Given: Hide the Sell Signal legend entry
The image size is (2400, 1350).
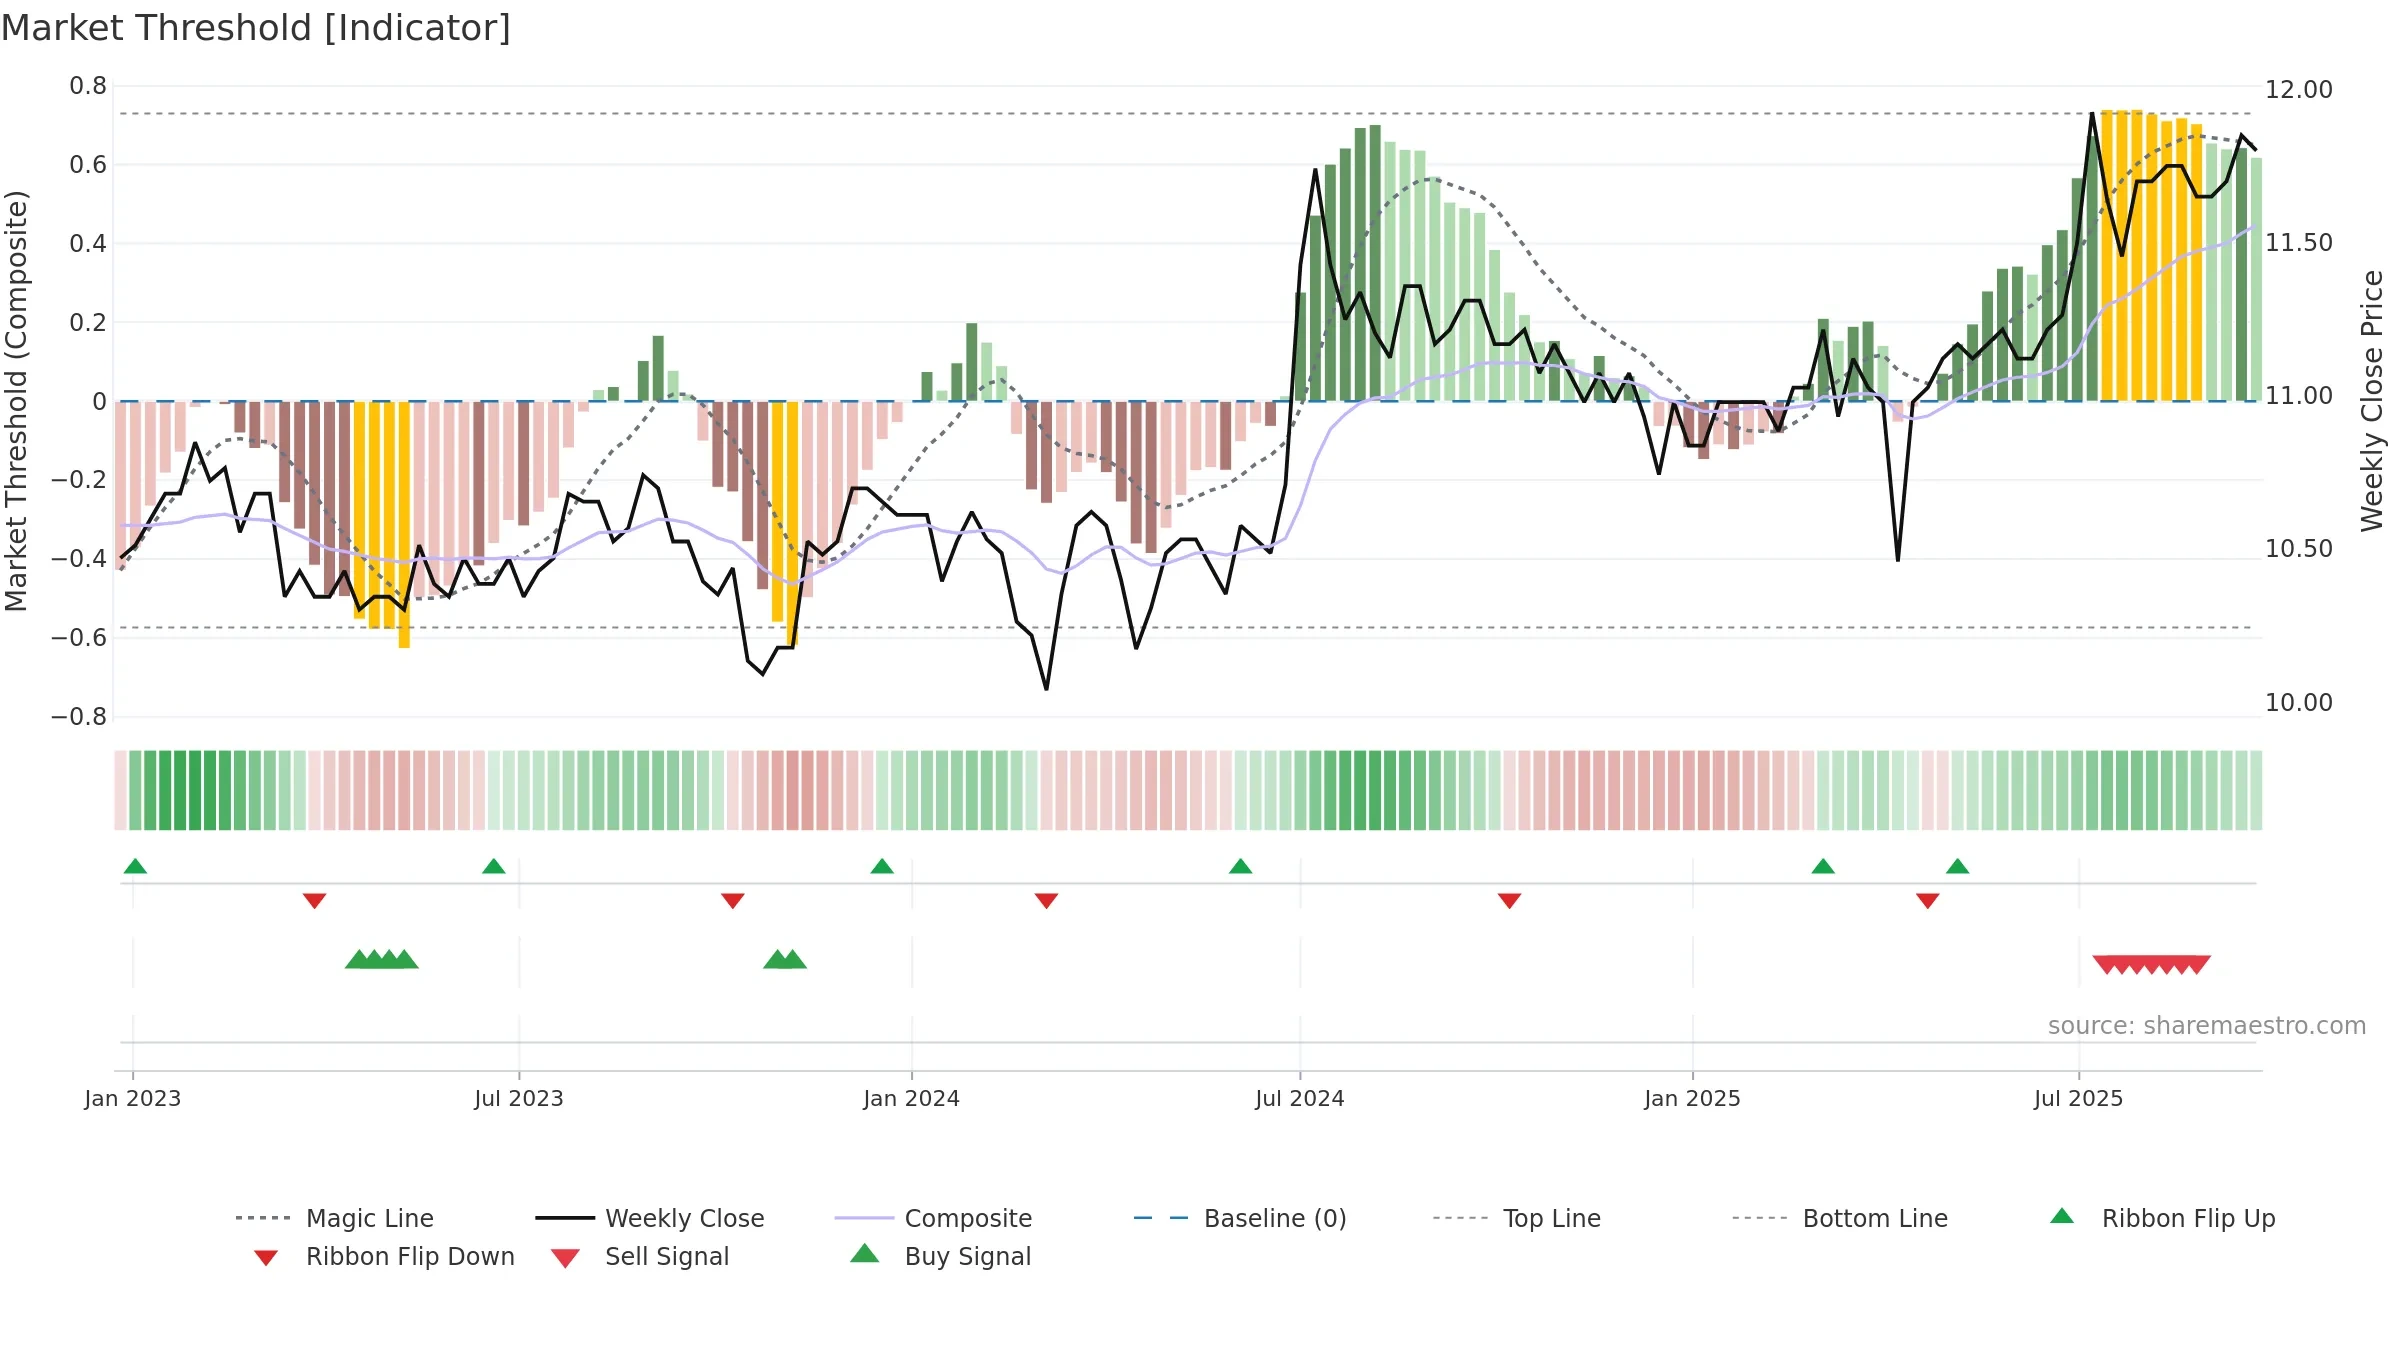Looking at the screenshot, I should click(x=640, y=1256).
